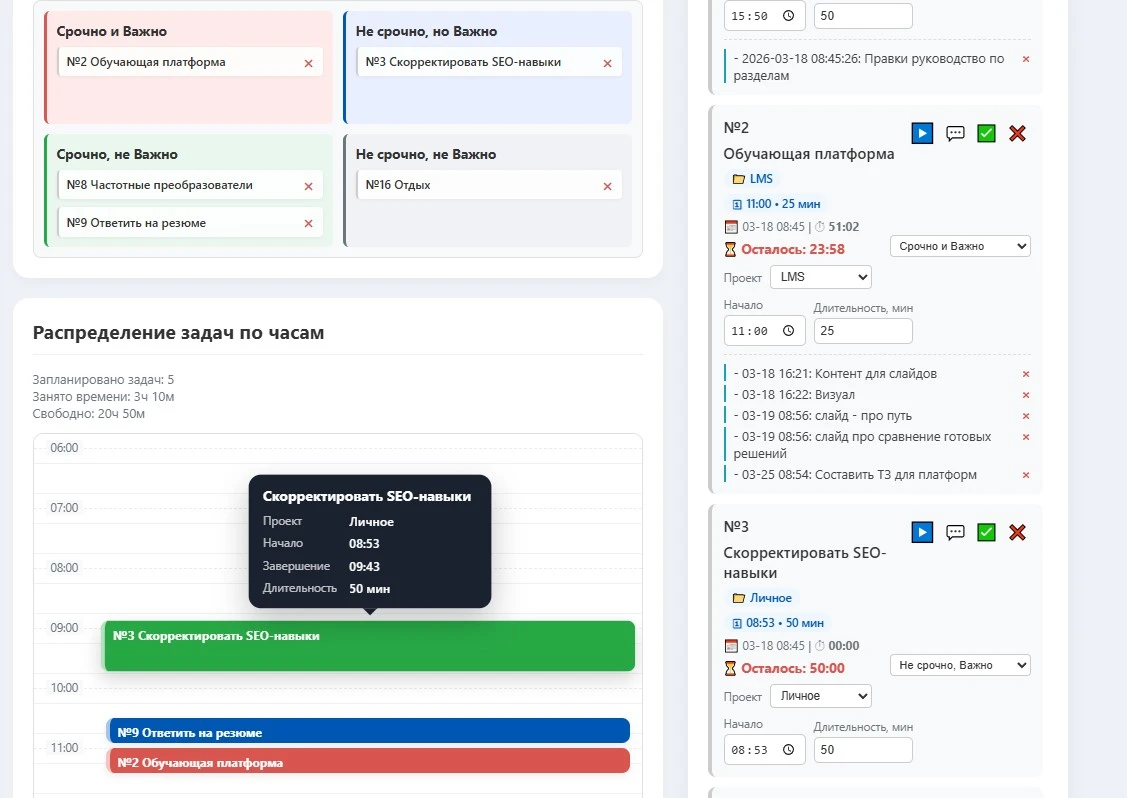The width and height of the screenshot is (1127, 798).
Task: Click task №3 duration field under Личное project
Action: click(x=863, y=750)
